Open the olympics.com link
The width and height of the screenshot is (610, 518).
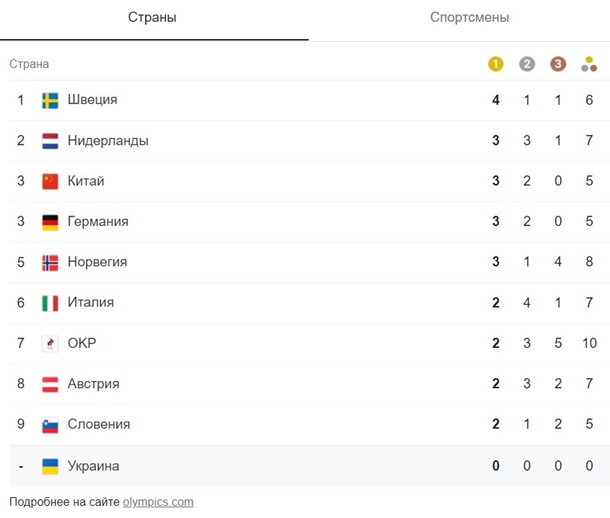[x=158, y=502]
